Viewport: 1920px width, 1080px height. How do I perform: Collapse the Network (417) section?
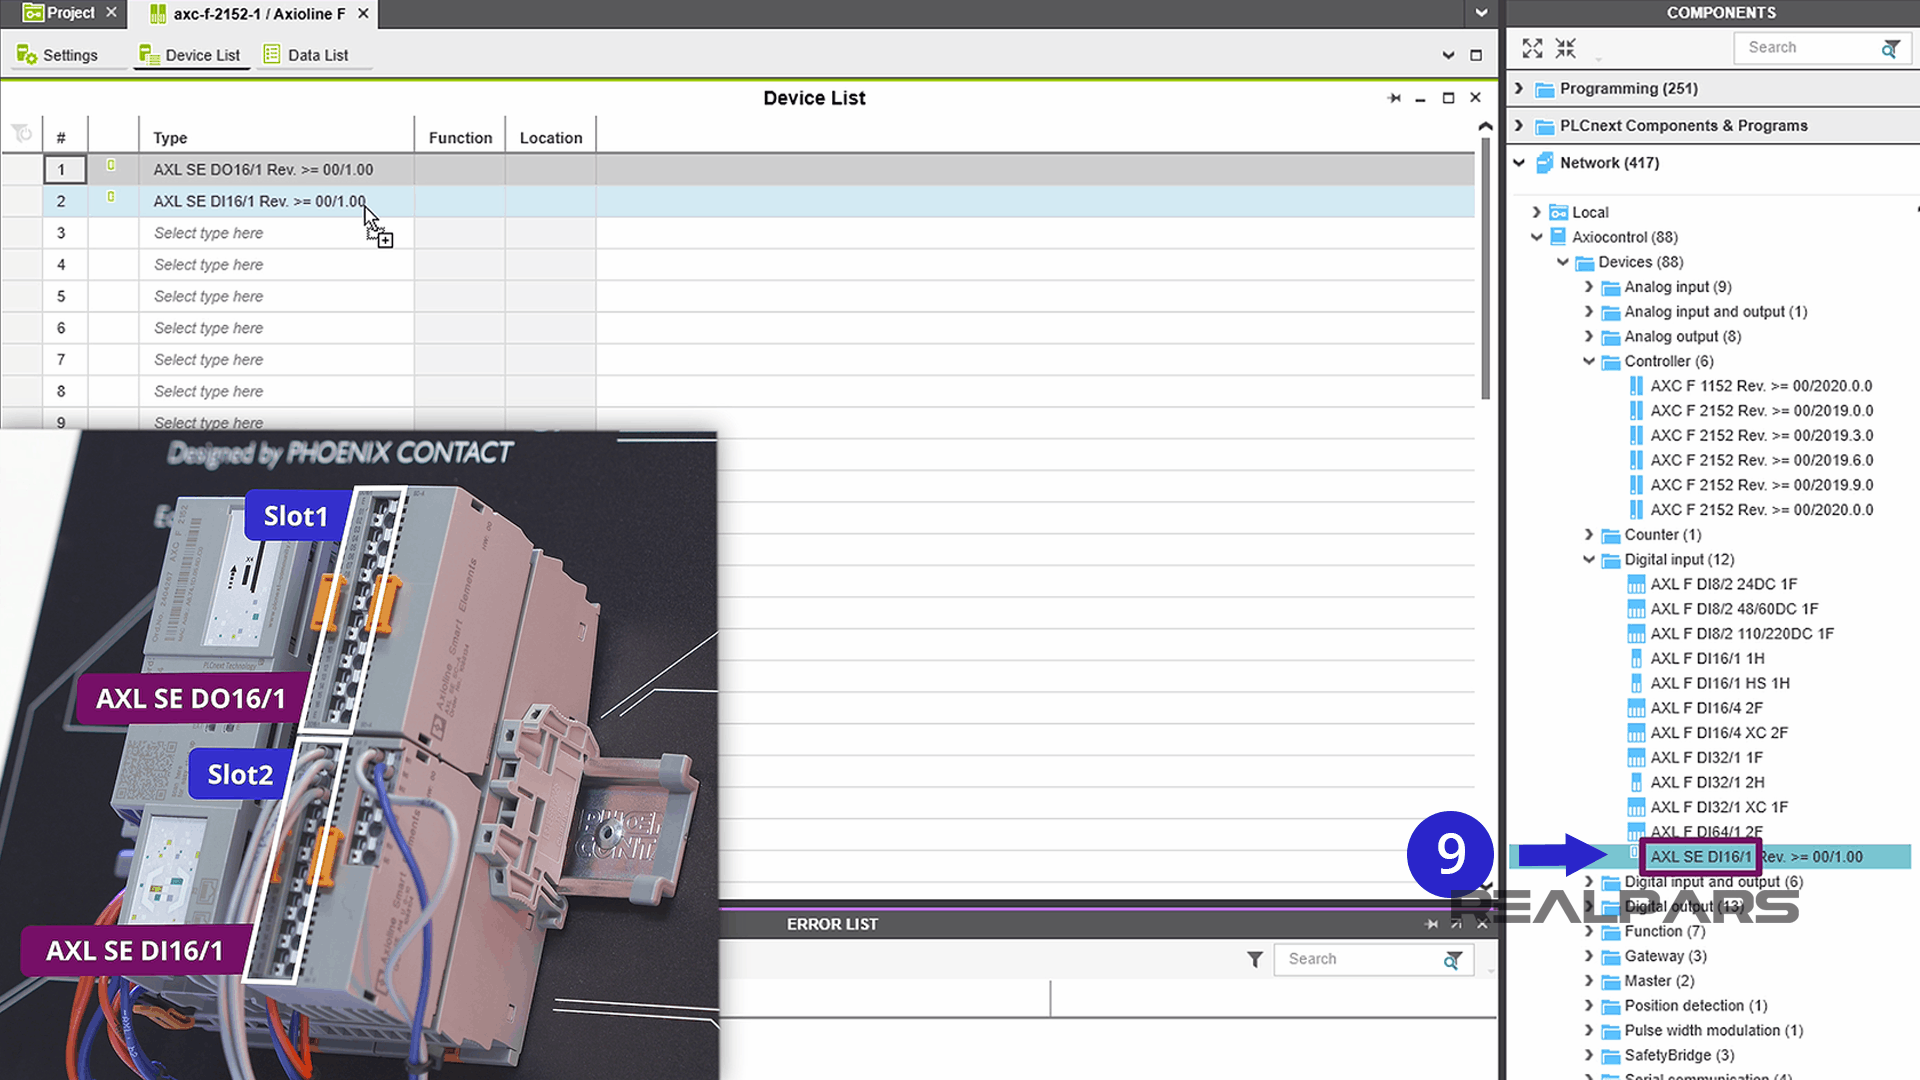1519,162
